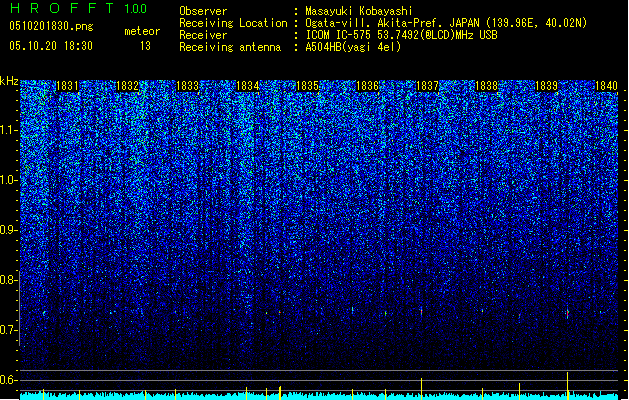
Task: Click the 1.1 kHz axis label
Action: (9, 130)
